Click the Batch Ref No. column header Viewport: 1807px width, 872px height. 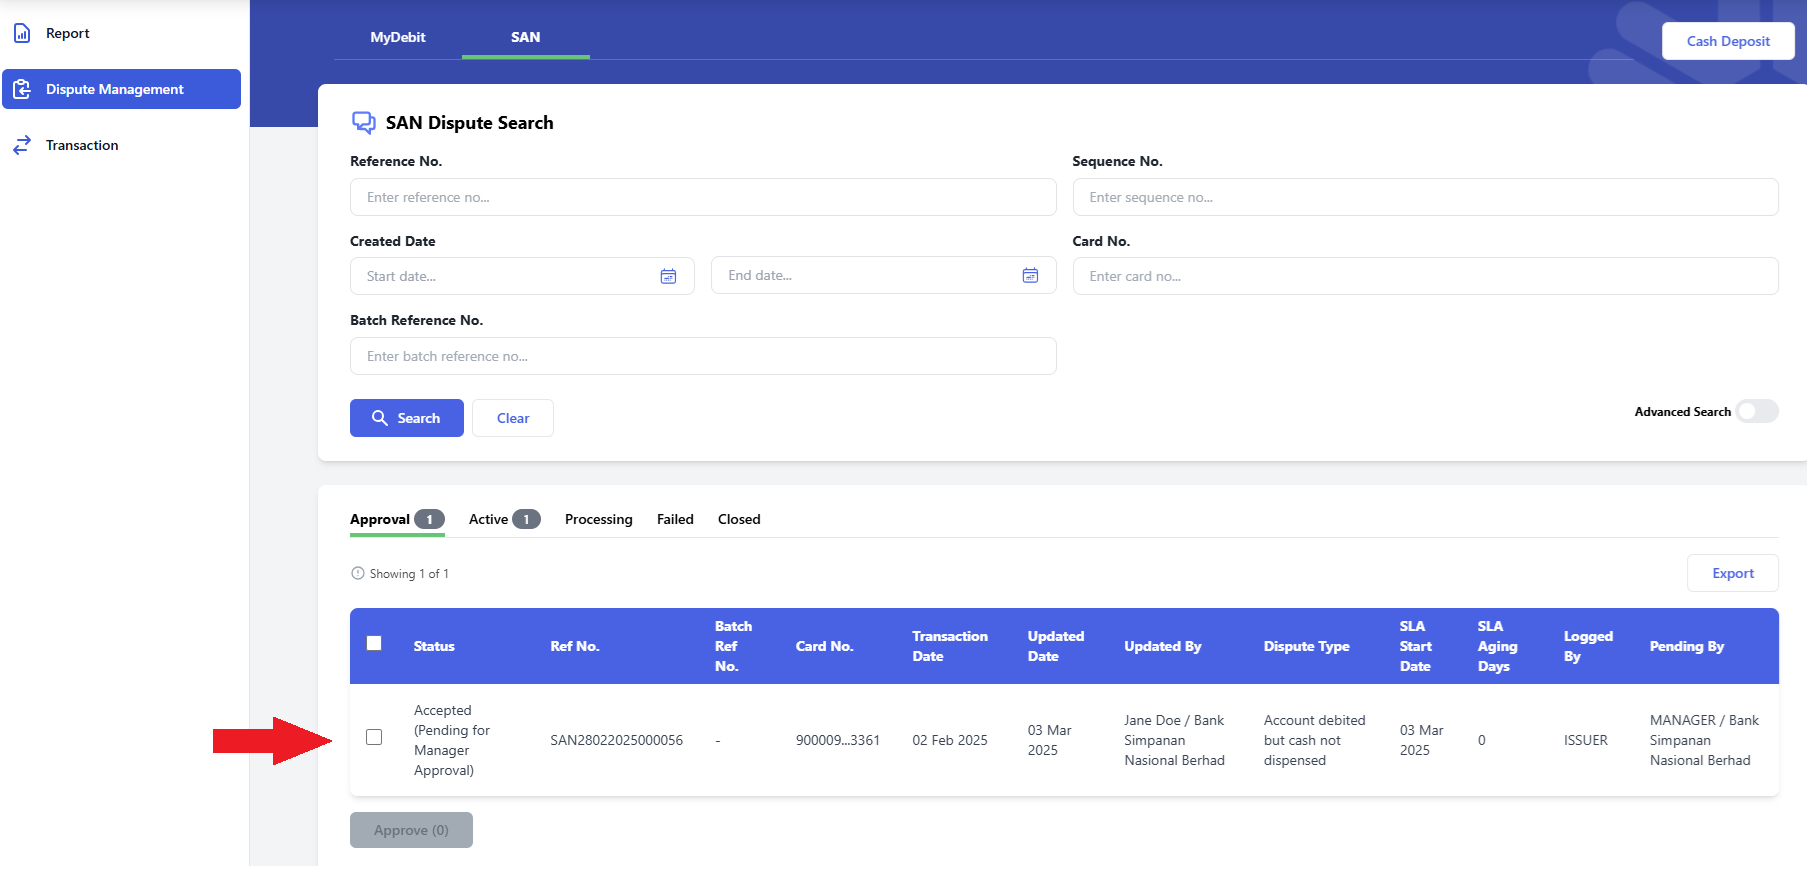coord(733,646)
